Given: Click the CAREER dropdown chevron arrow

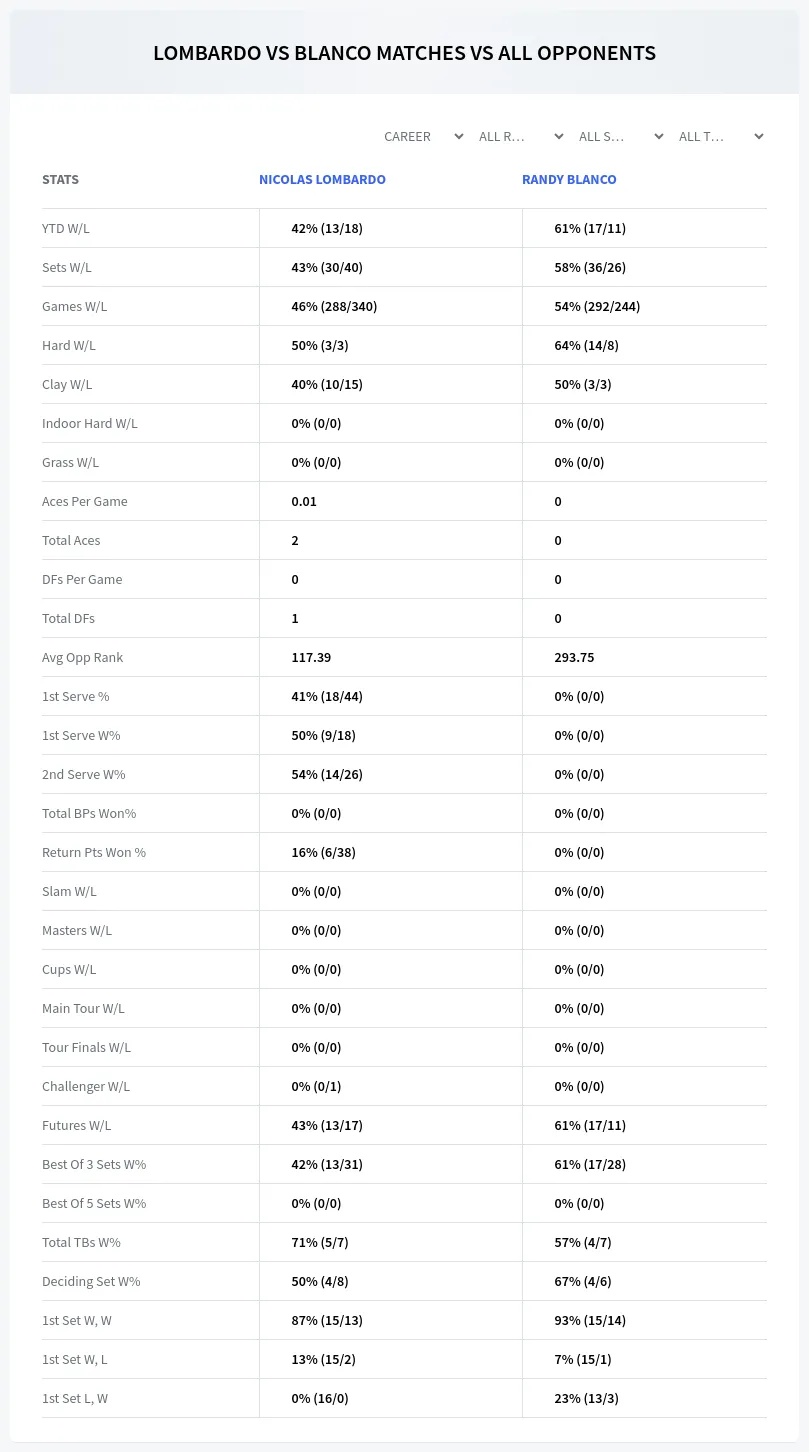Looking at the screenshot, I should [459, 136].
